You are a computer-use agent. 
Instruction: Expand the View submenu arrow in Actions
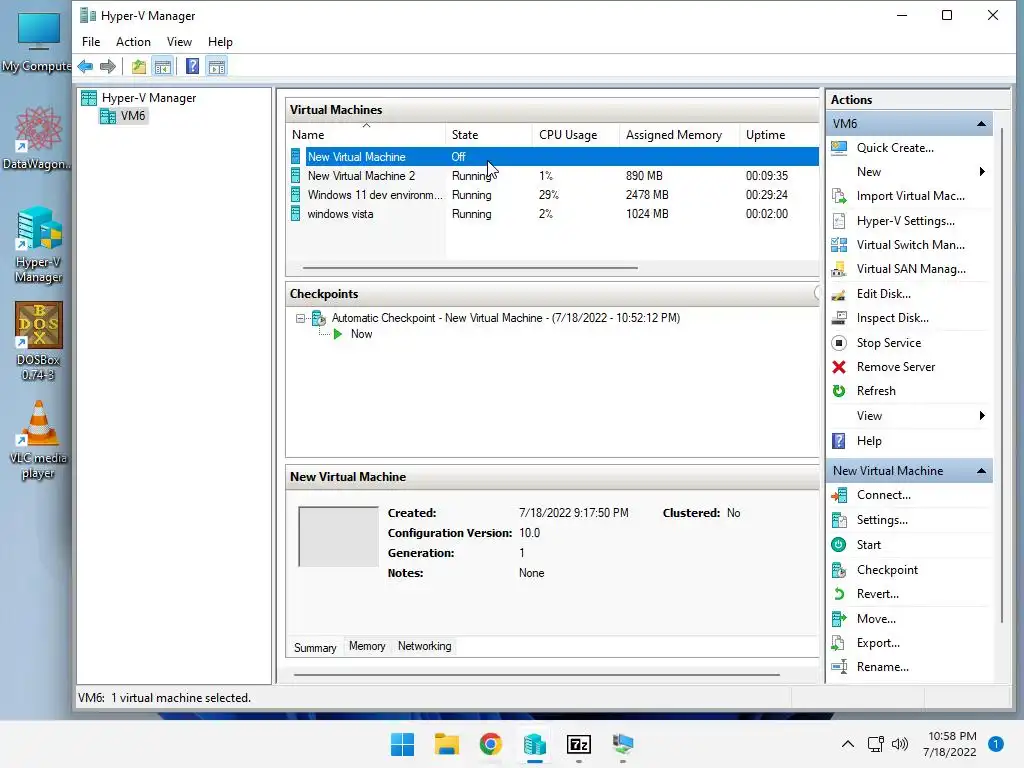click(982, 416)
